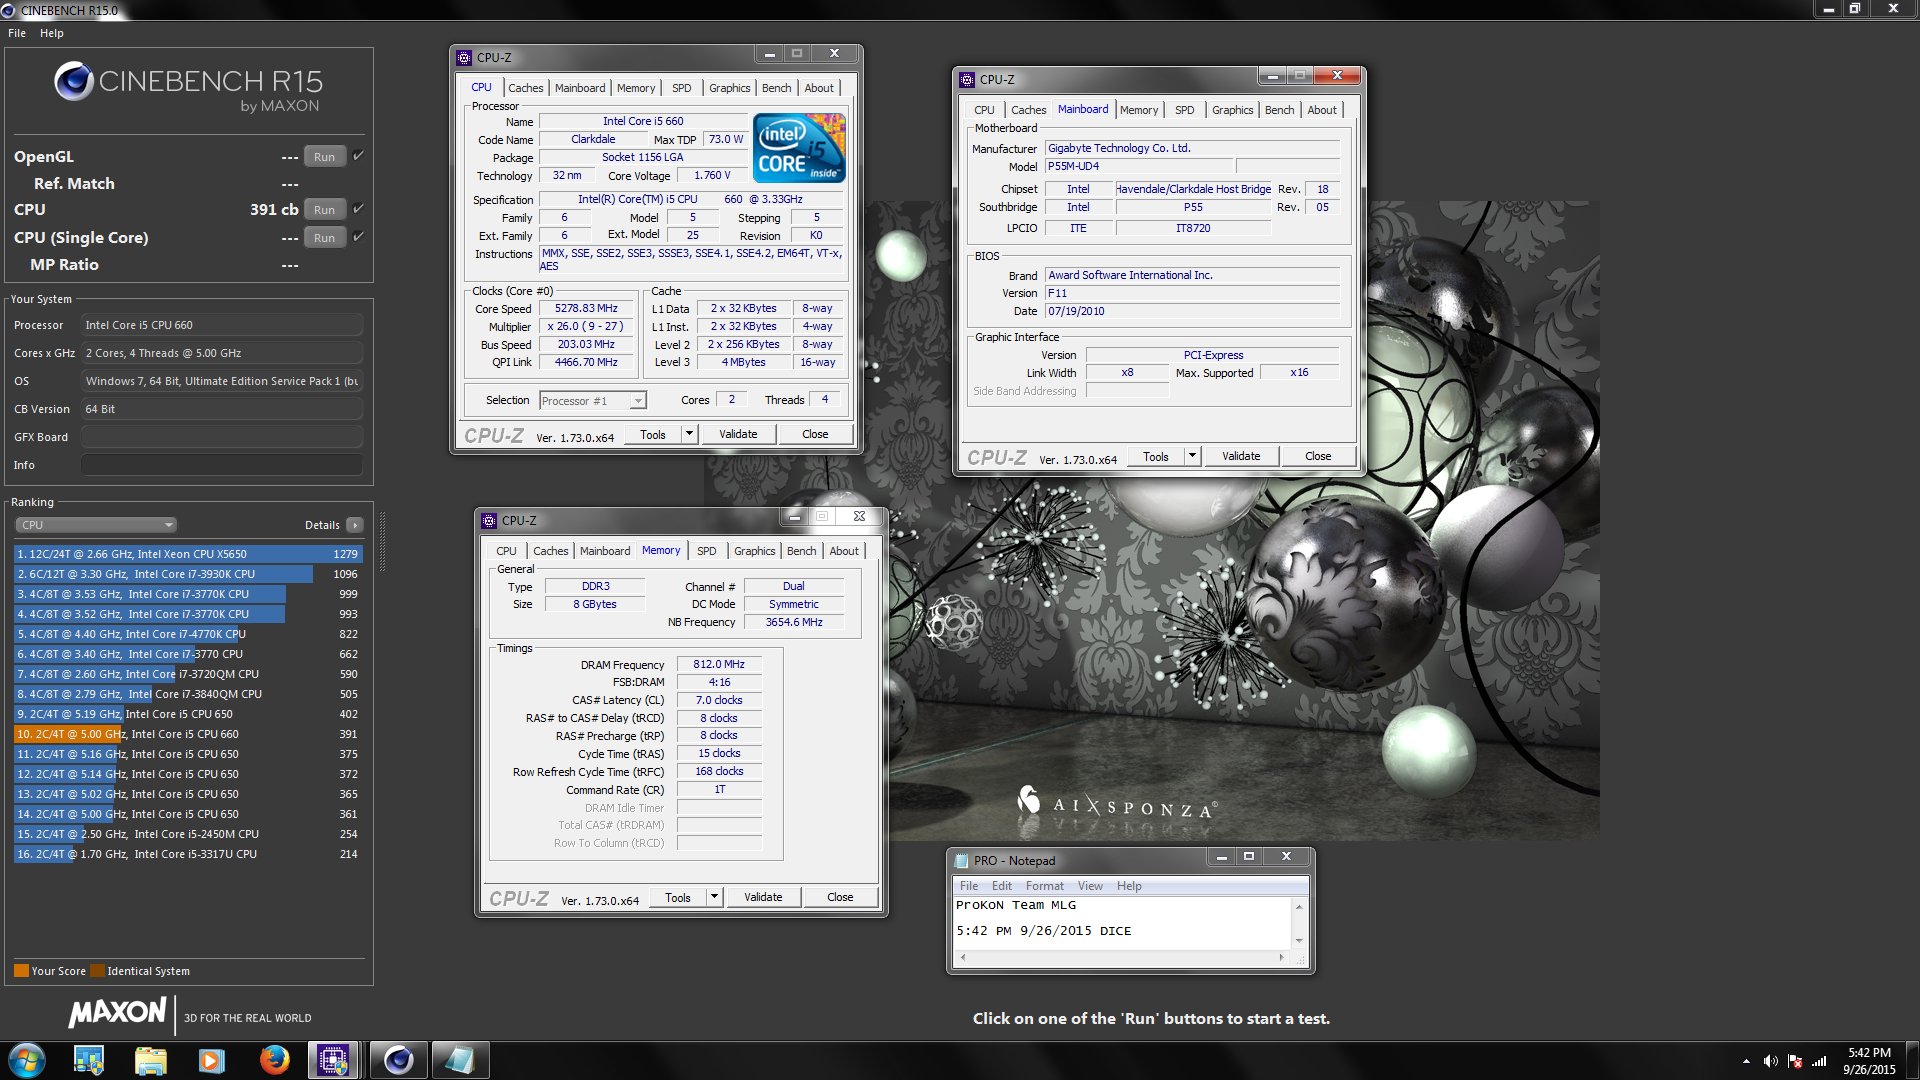Switch to Notepad via the taskbar icon
Screen dimensions: 1920x1080
[x=459, y=1060]
